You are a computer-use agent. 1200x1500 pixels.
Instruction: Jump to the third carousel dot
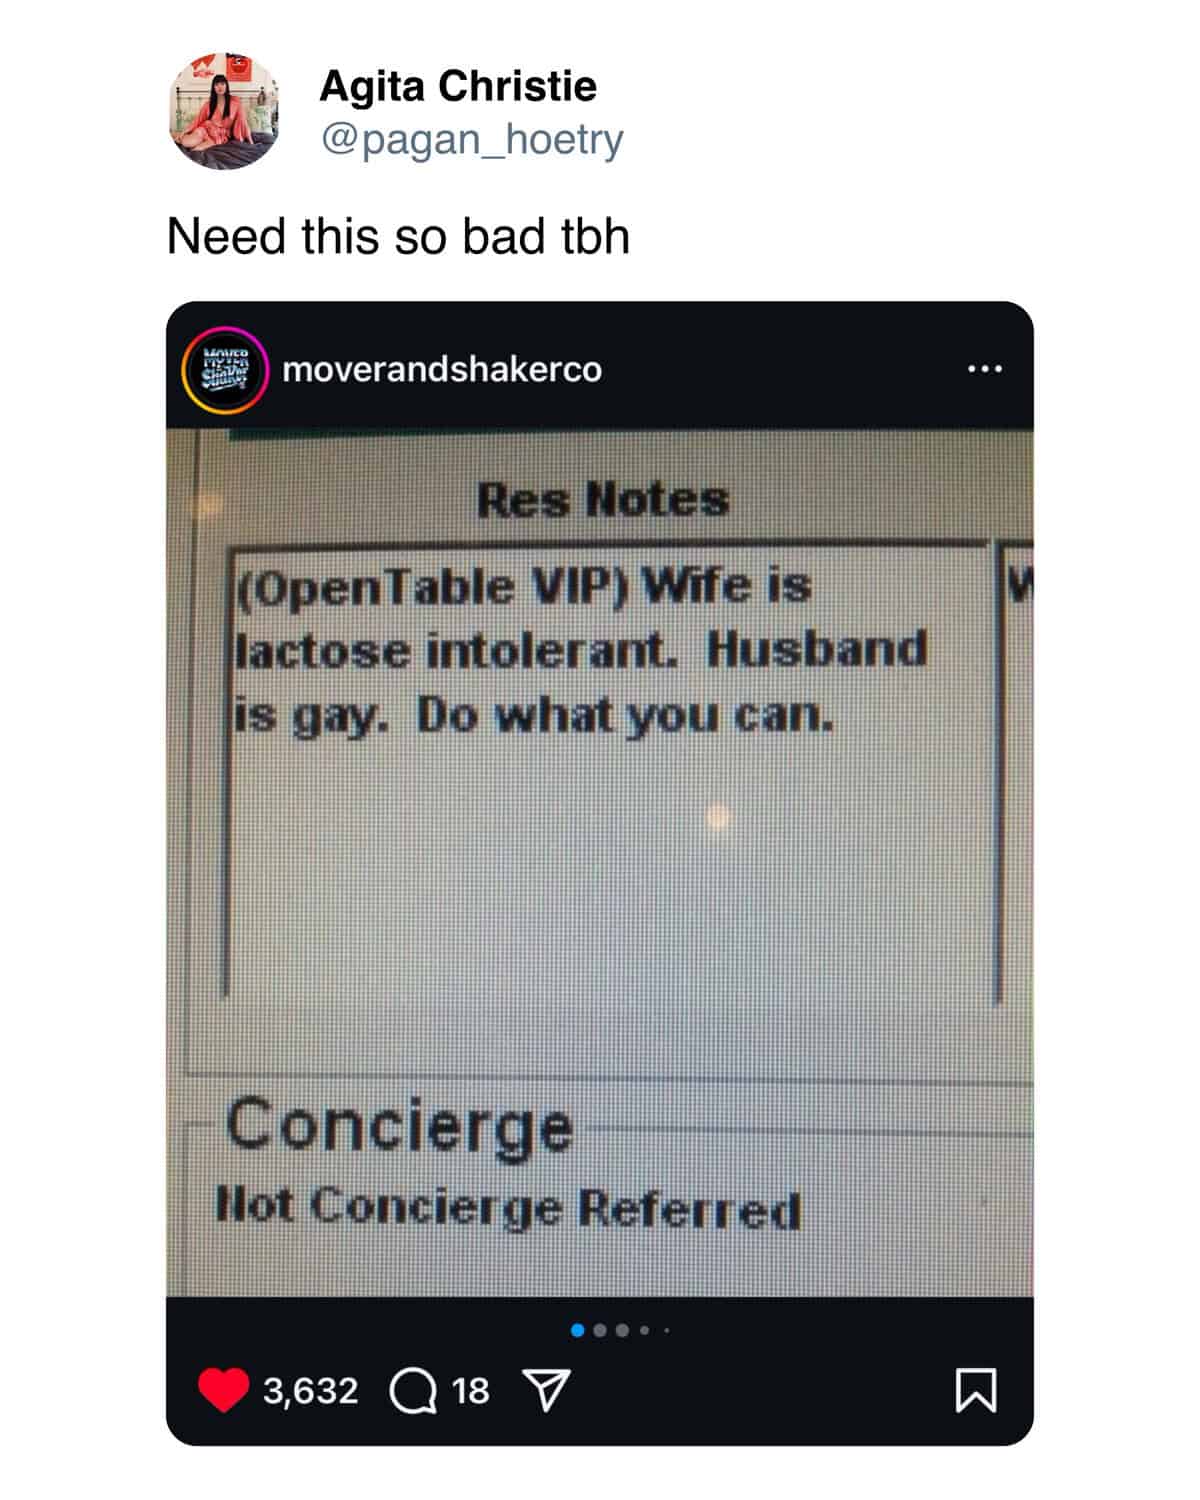pyautogui.click(x=622, y=1330)
